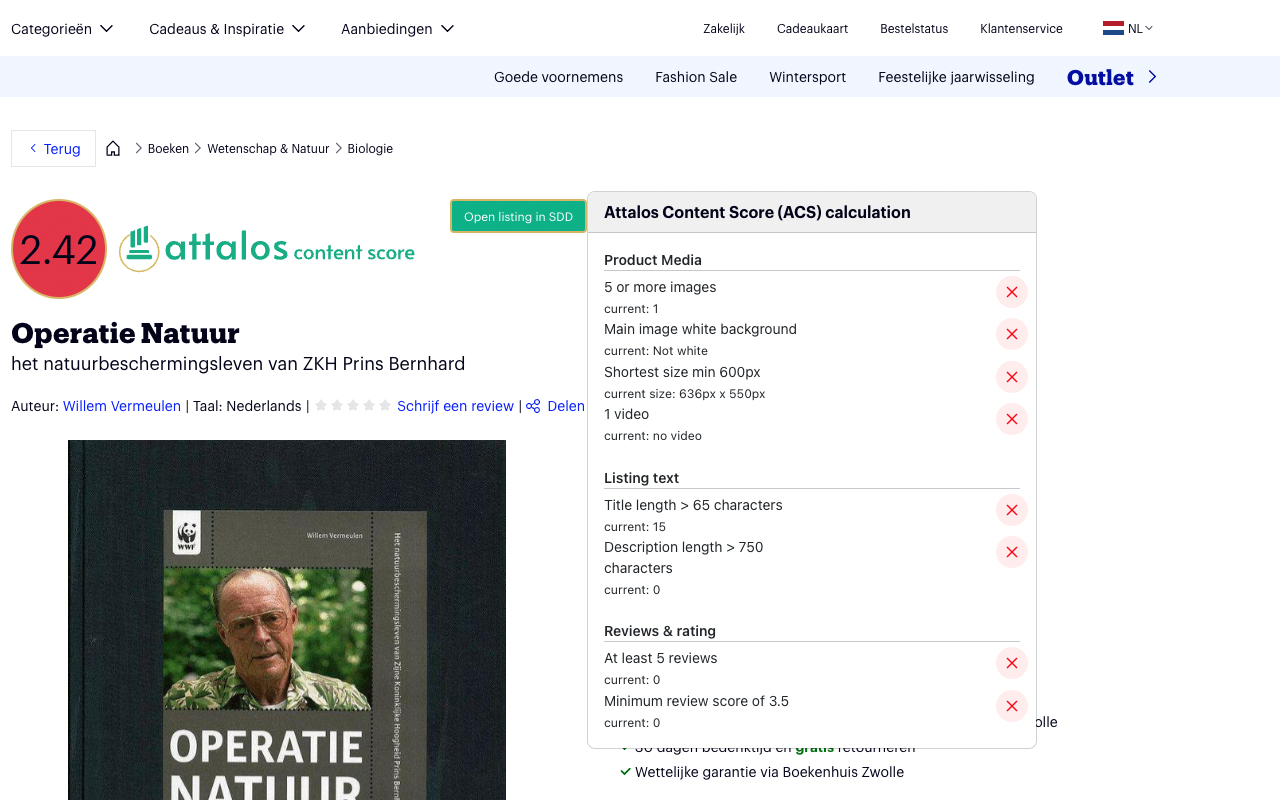Rate by clicking the first grey star

[x=321, y=405]
